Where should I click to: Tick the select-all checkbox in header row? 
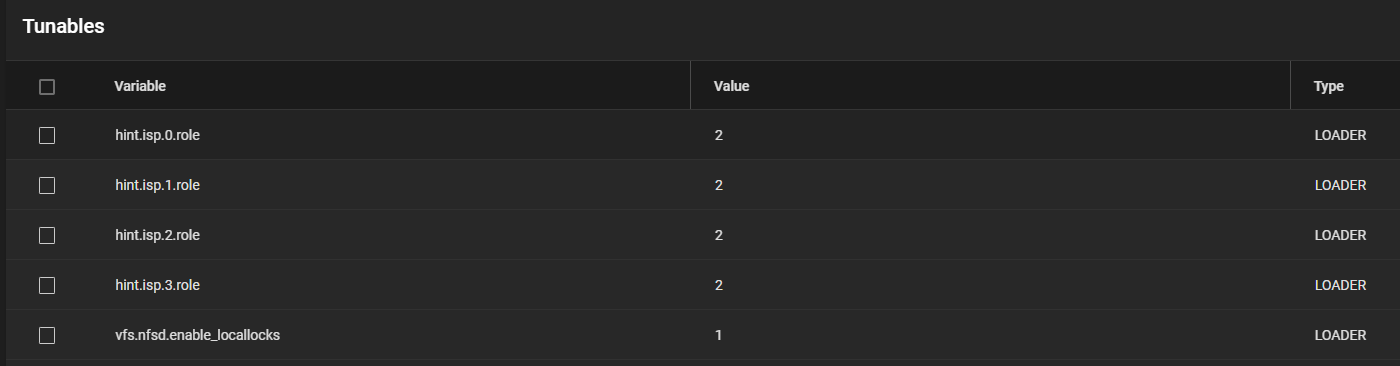(x=47, y=87)
